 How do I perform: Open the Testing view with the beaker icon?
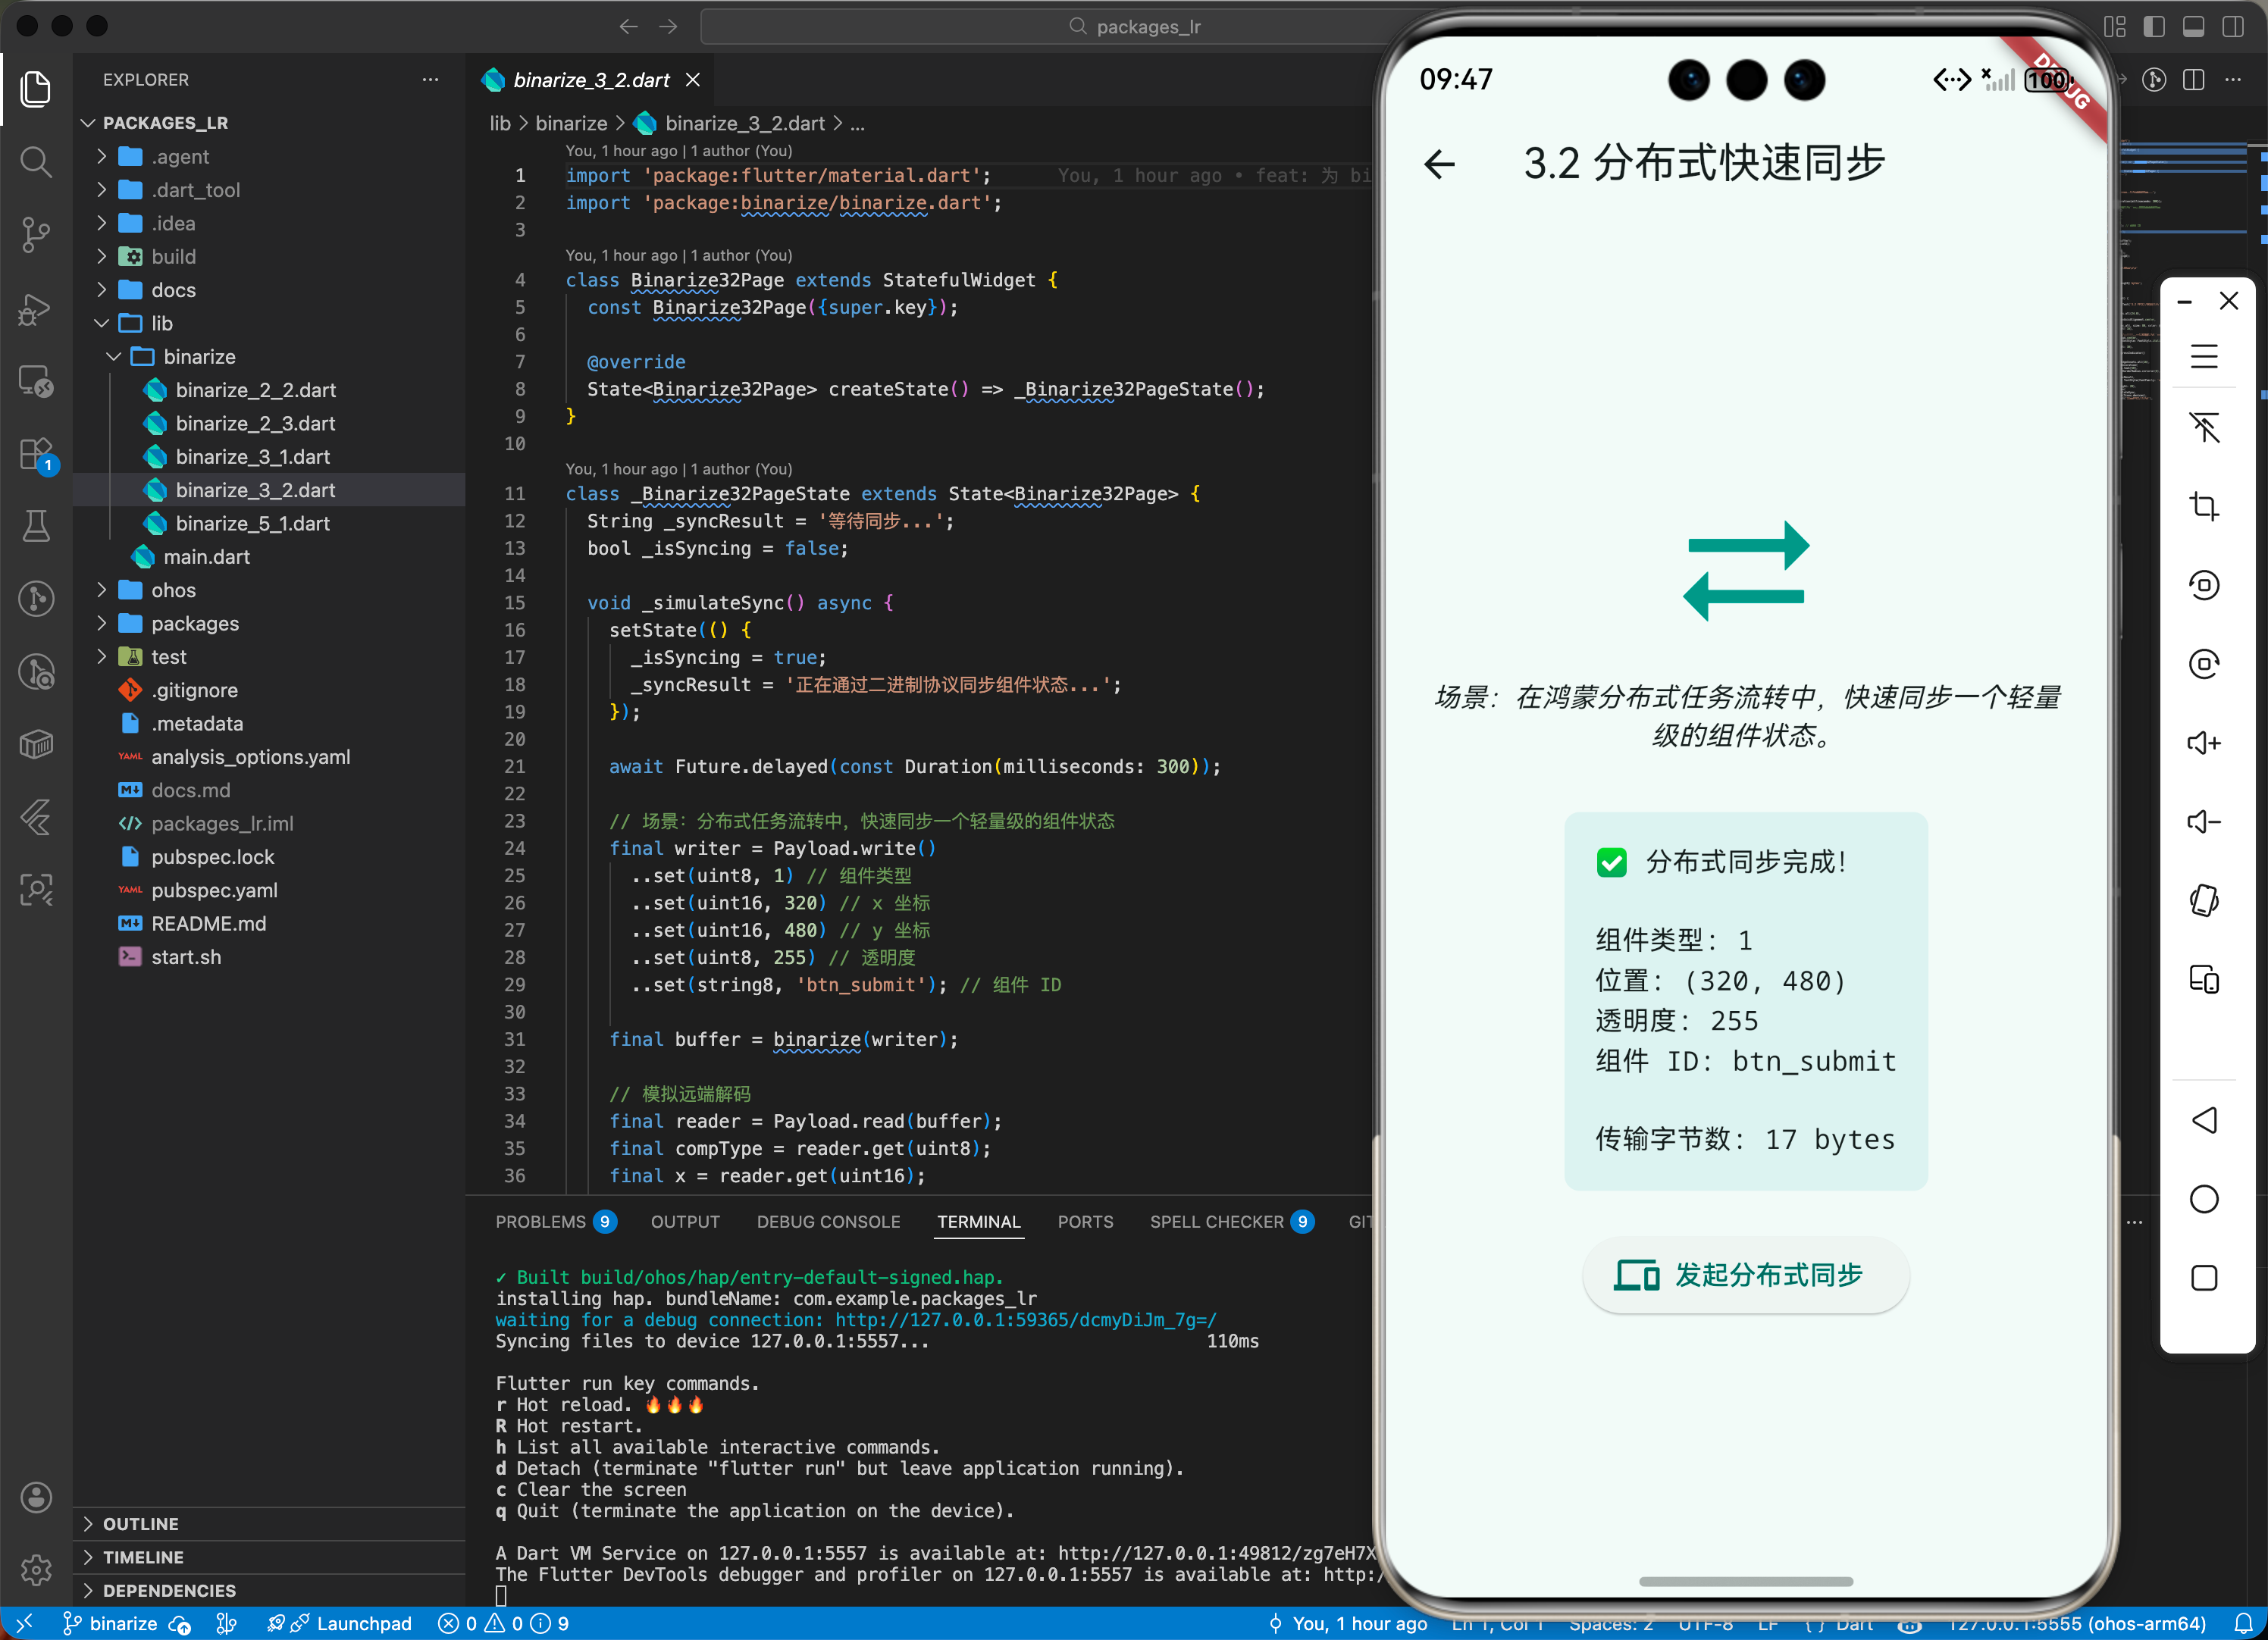click(x=36, y=526)
